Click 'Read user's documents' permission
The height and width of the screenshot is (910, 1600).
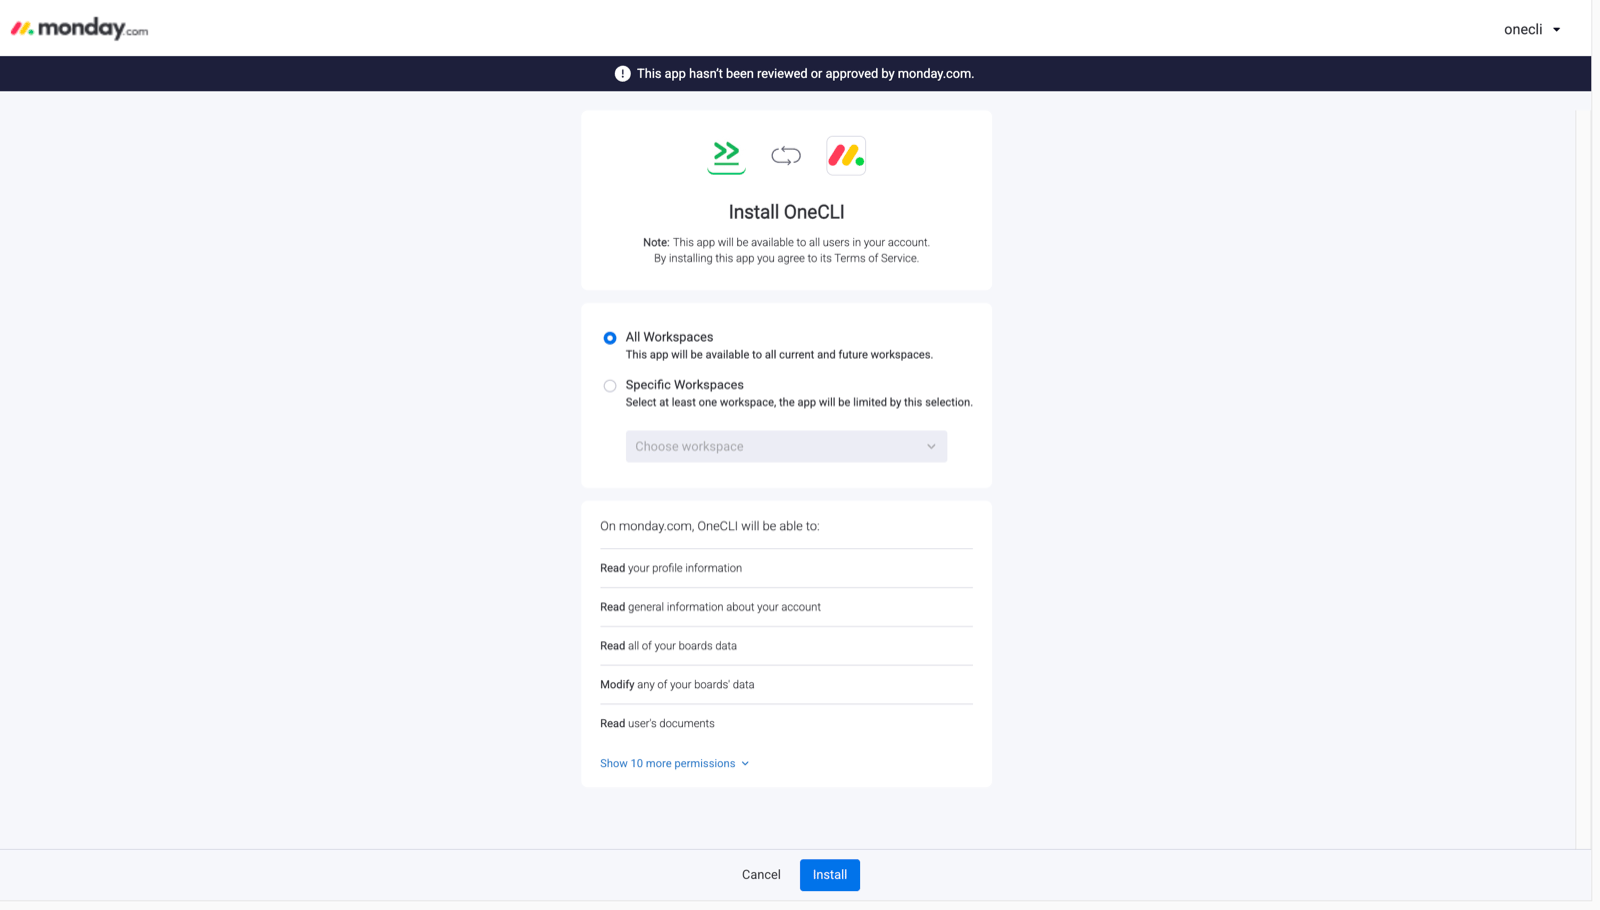tap(657, 724)
